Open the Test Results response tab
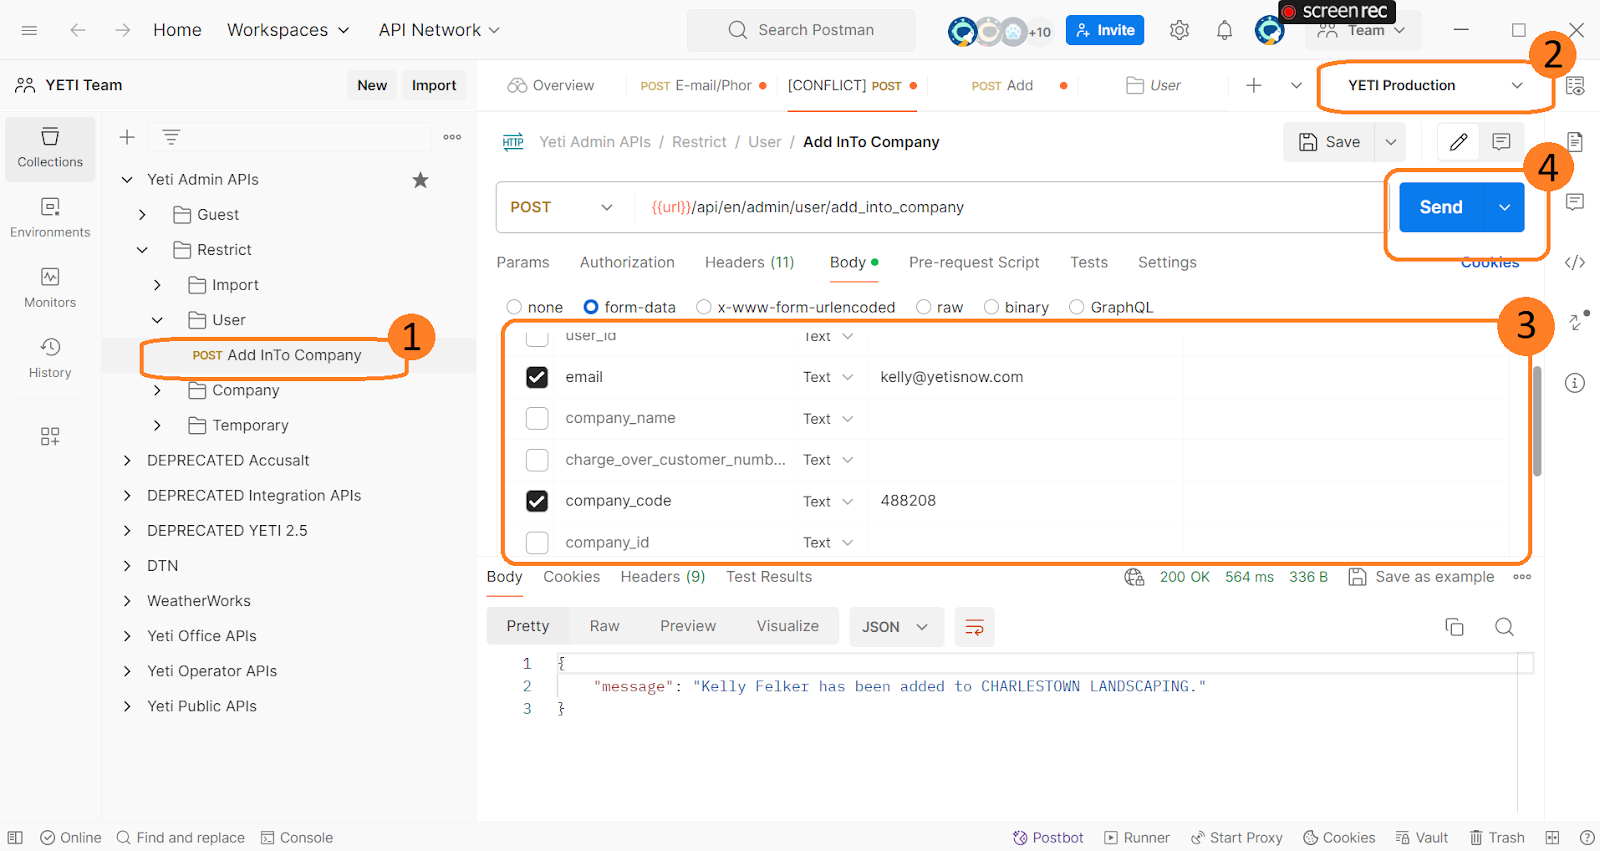The image size is (1600, 851). [x=768, y=577]
